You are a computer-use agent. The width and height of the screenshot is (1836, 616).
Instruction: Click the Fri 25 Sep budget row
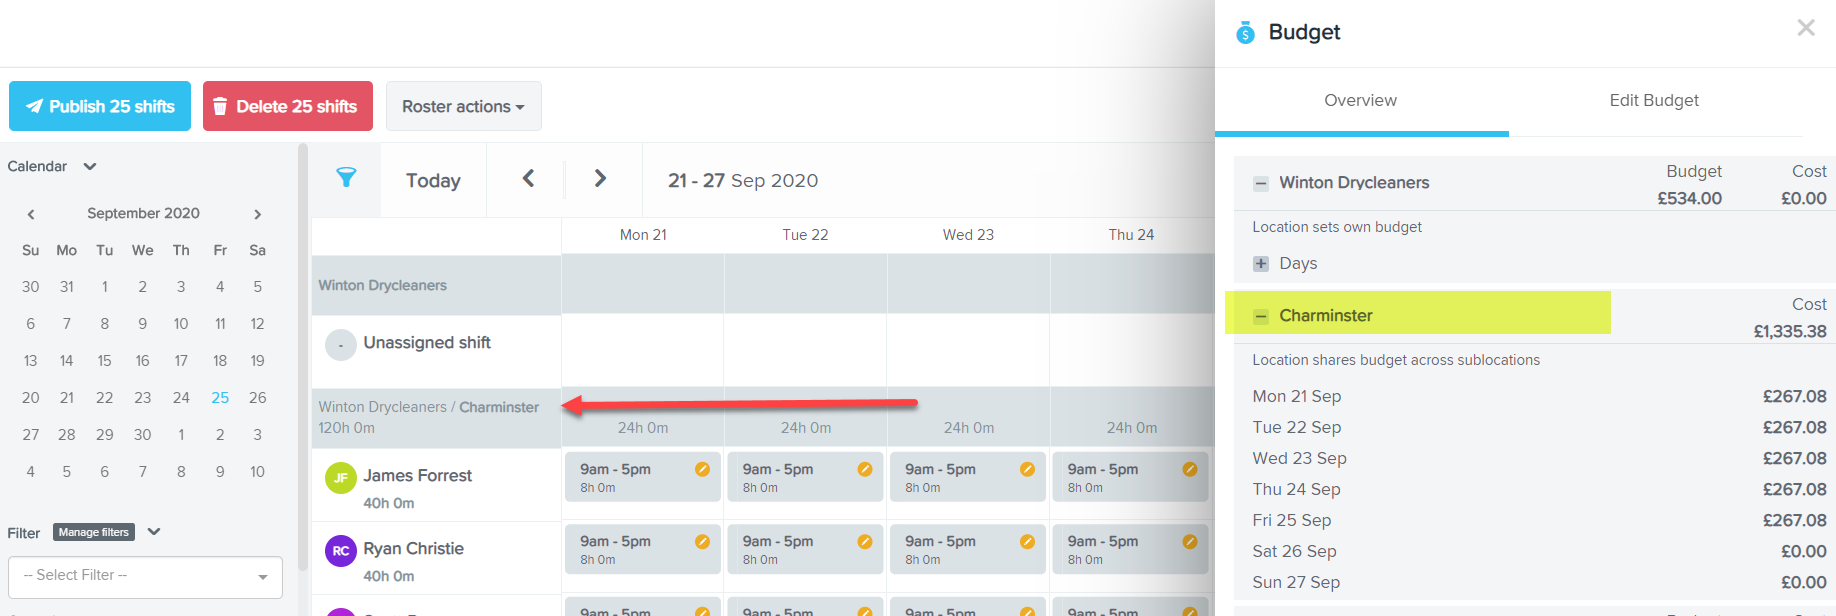(1539, 521)
